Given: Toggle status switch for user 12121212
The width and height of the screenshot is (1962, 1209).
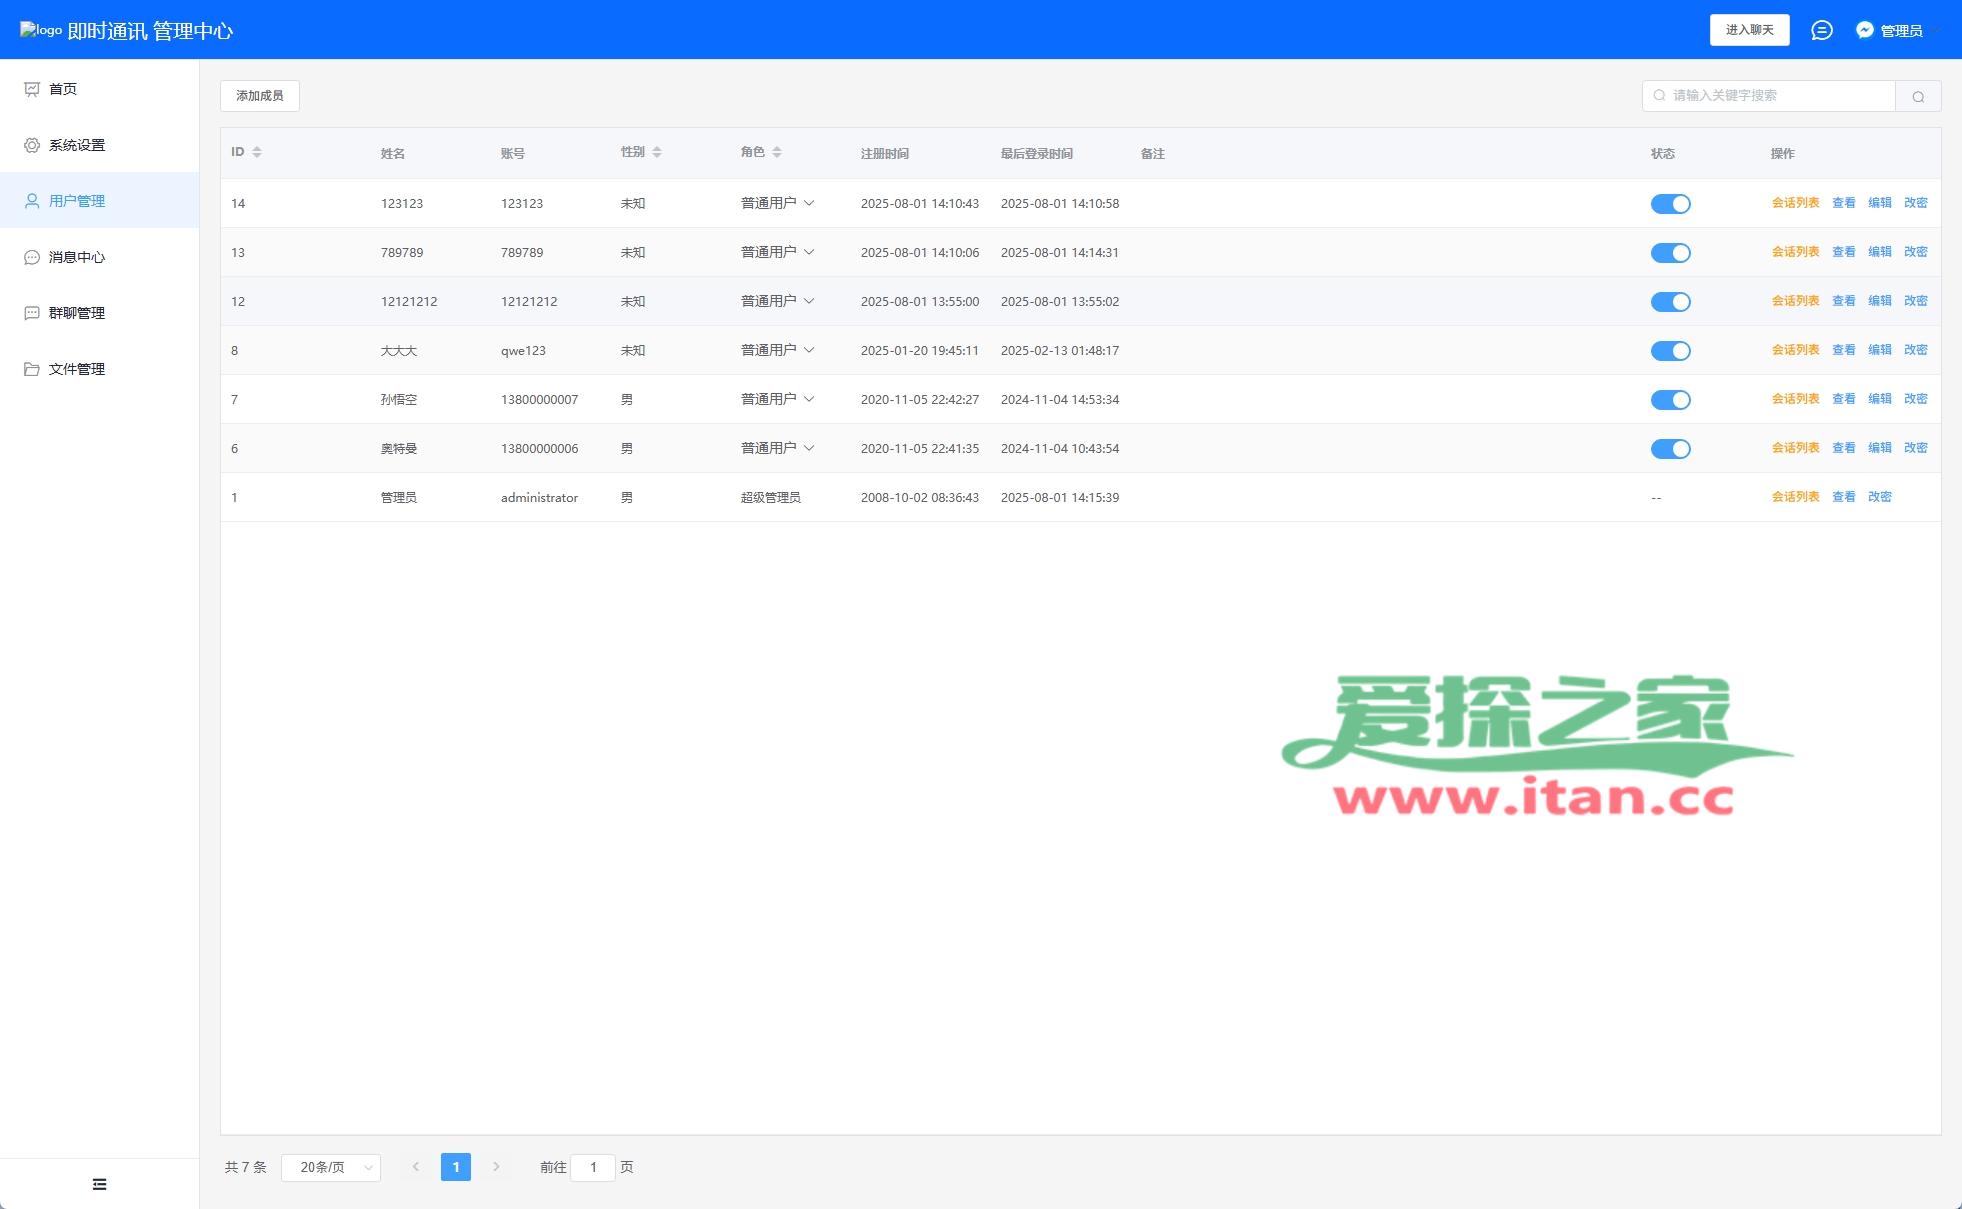Looking at the screenshot, I should tap(1670, 302).
